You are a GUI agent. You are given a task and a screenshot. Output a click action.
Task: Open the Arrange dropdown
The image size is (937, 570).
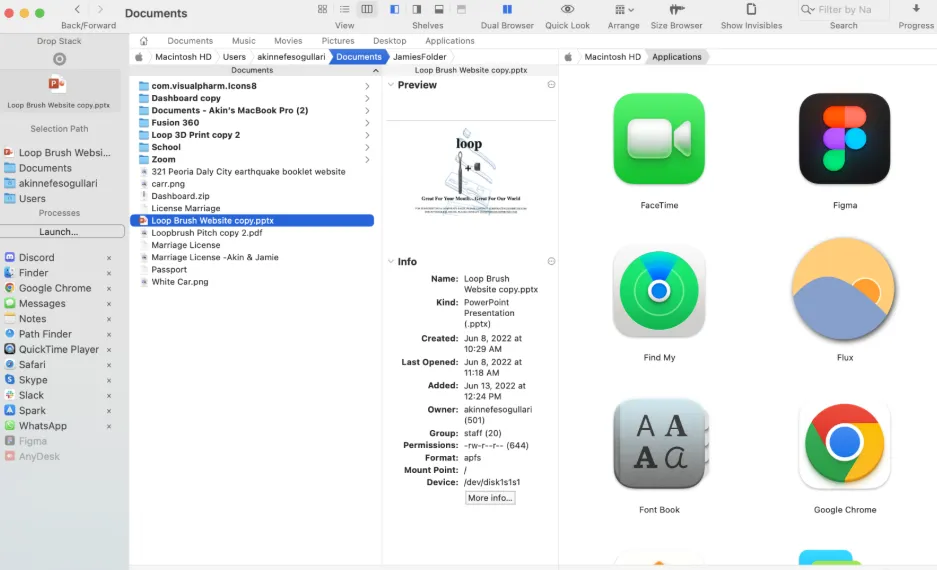coord(624,10)
